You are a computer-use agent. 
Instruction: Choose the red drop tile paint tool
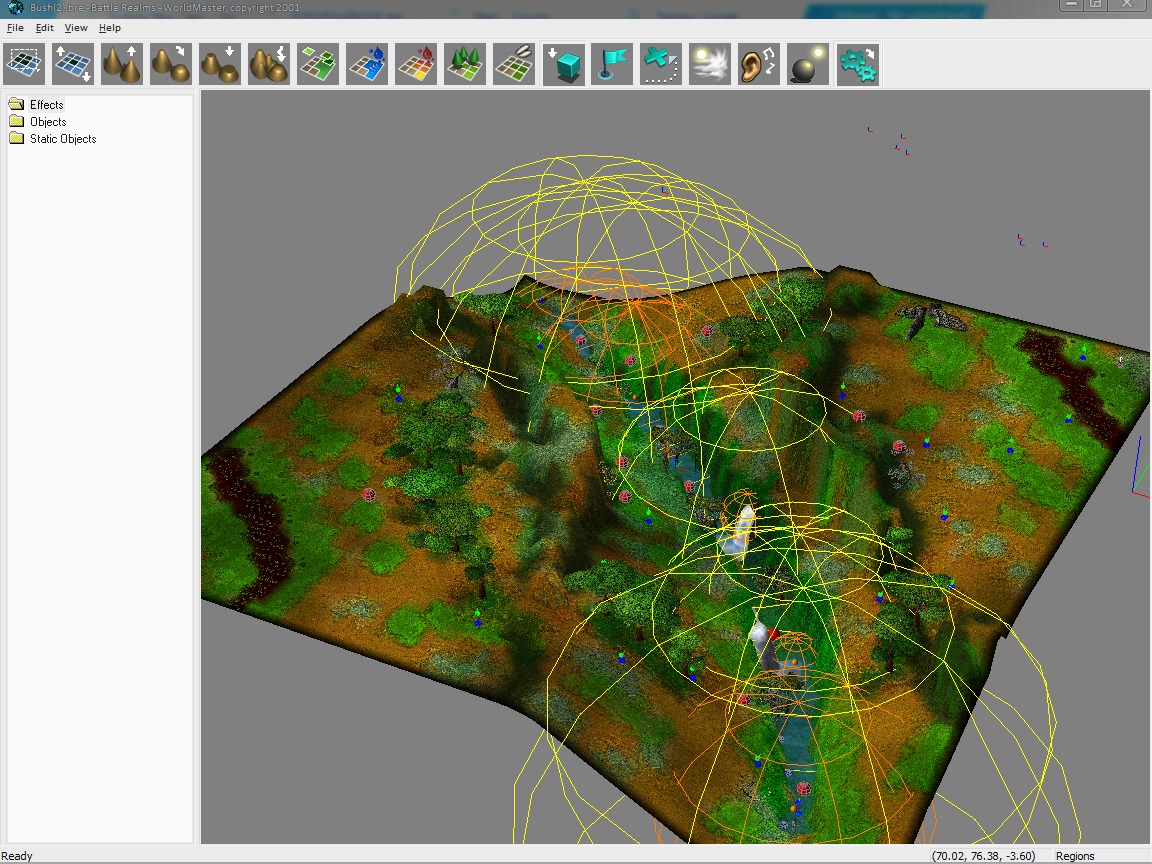pos(416,64)
